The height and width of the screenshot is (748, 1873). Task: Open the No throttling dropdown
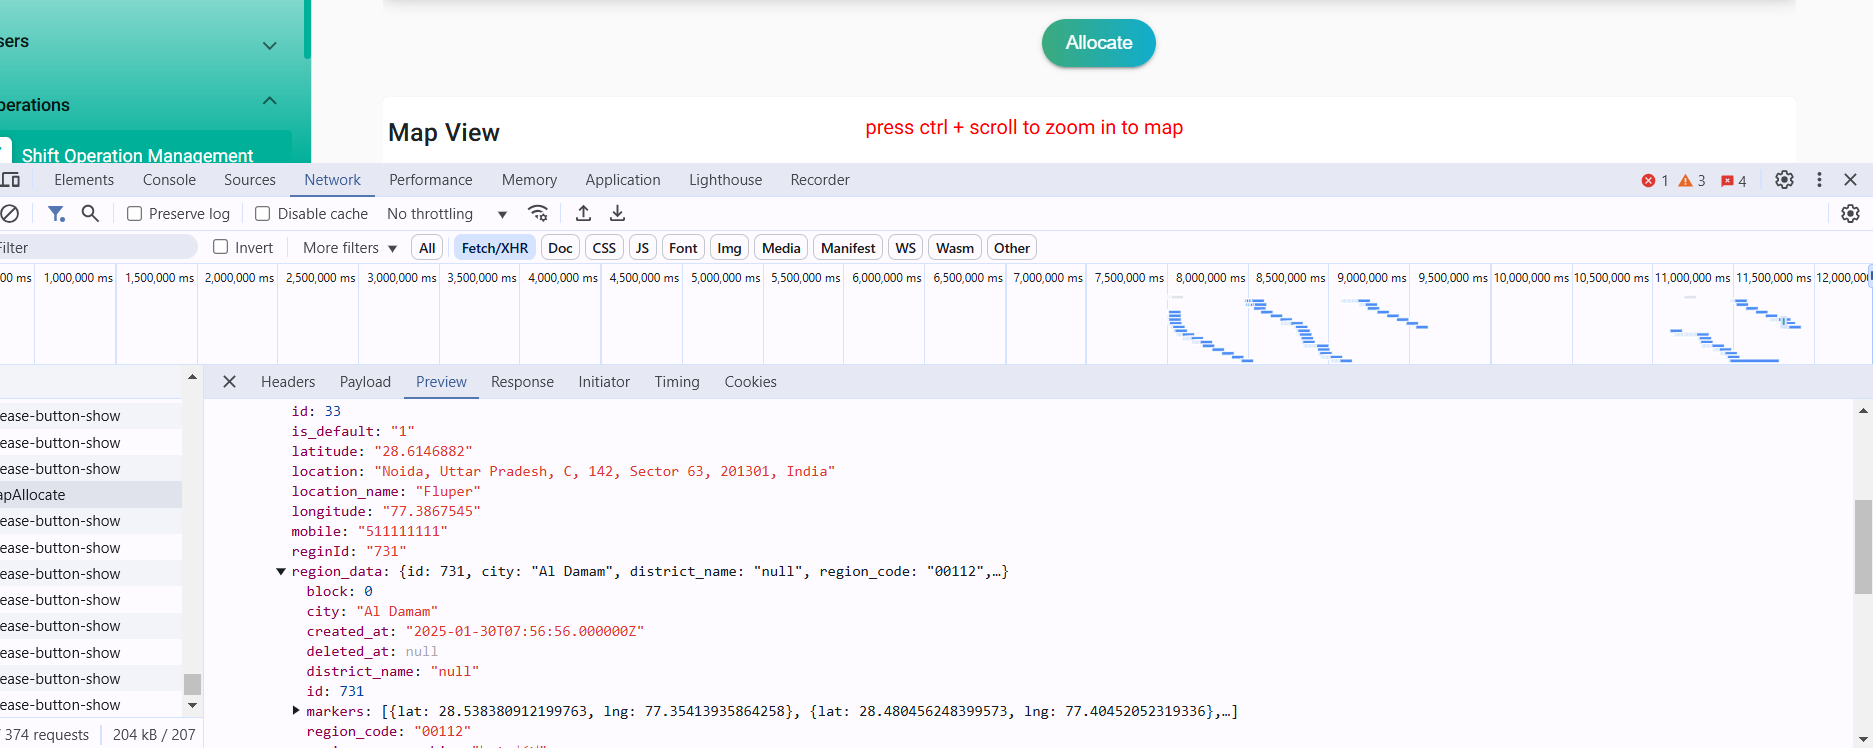coord(447,214)
